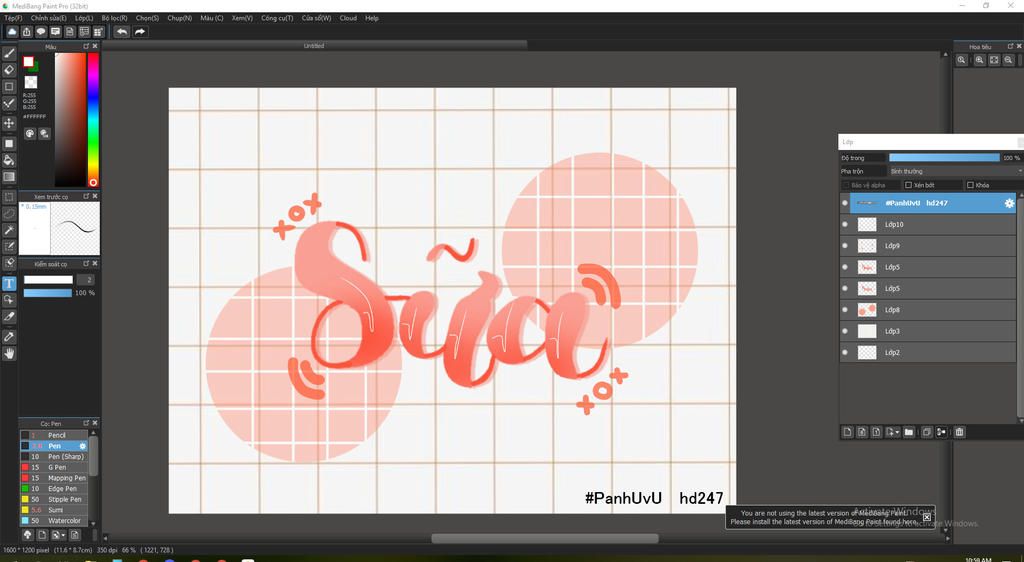Click the Undo arrow in toolbar
Viewport: 1024px width, 562px height.
(x=121, y=31)
